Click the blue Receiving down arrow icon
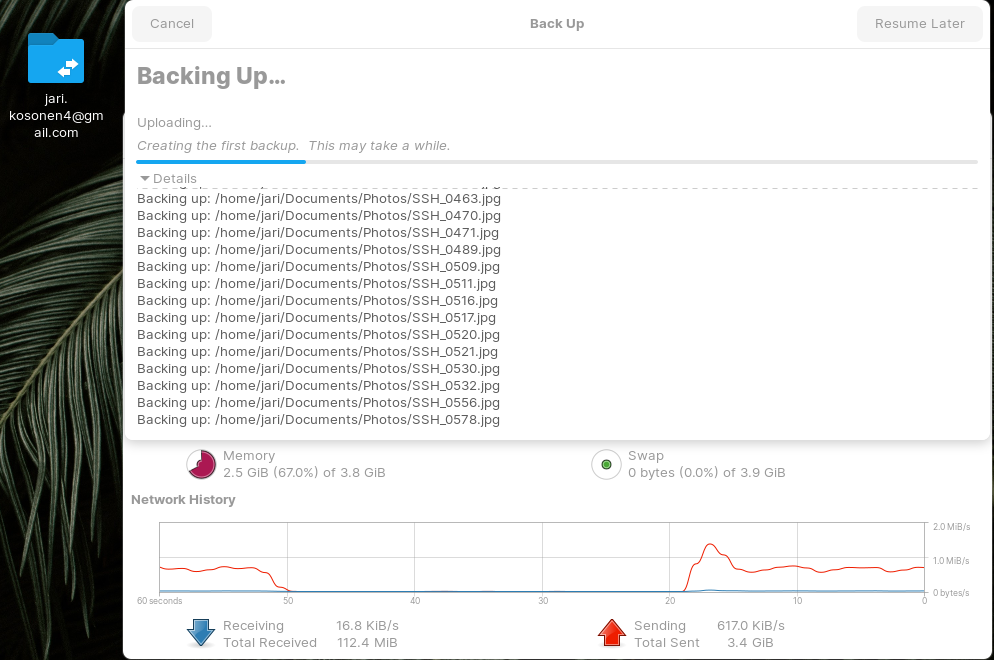This screenshot has height=660, width=994. (201, 633)
